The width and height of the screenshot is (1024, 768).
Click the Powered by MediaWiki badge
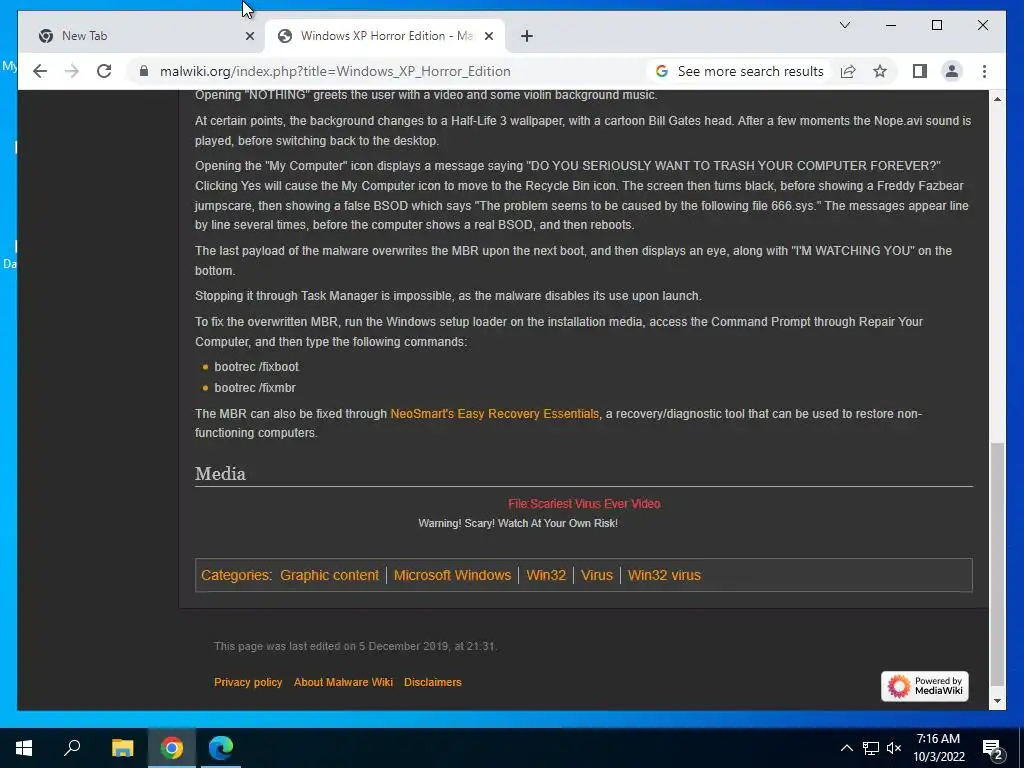[x=924, y=686]
